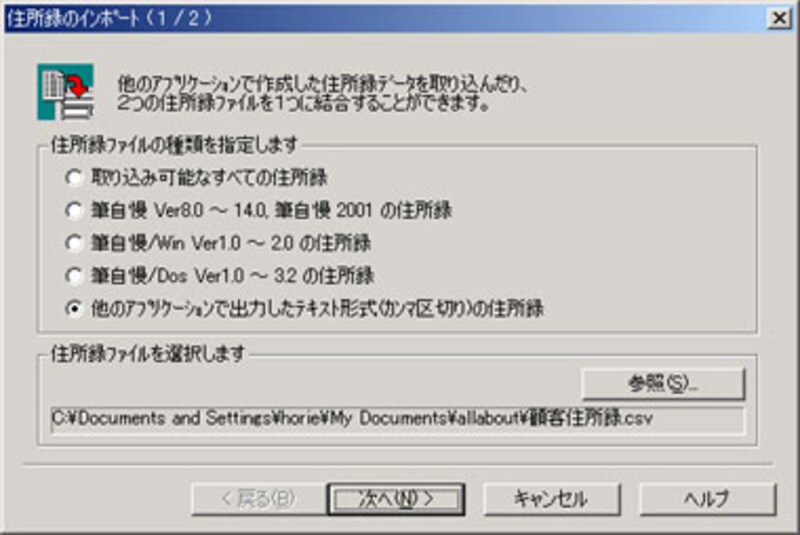Viewport: 800px width, 535px height.
Task: Click the address book import icon
Action: 65,92
